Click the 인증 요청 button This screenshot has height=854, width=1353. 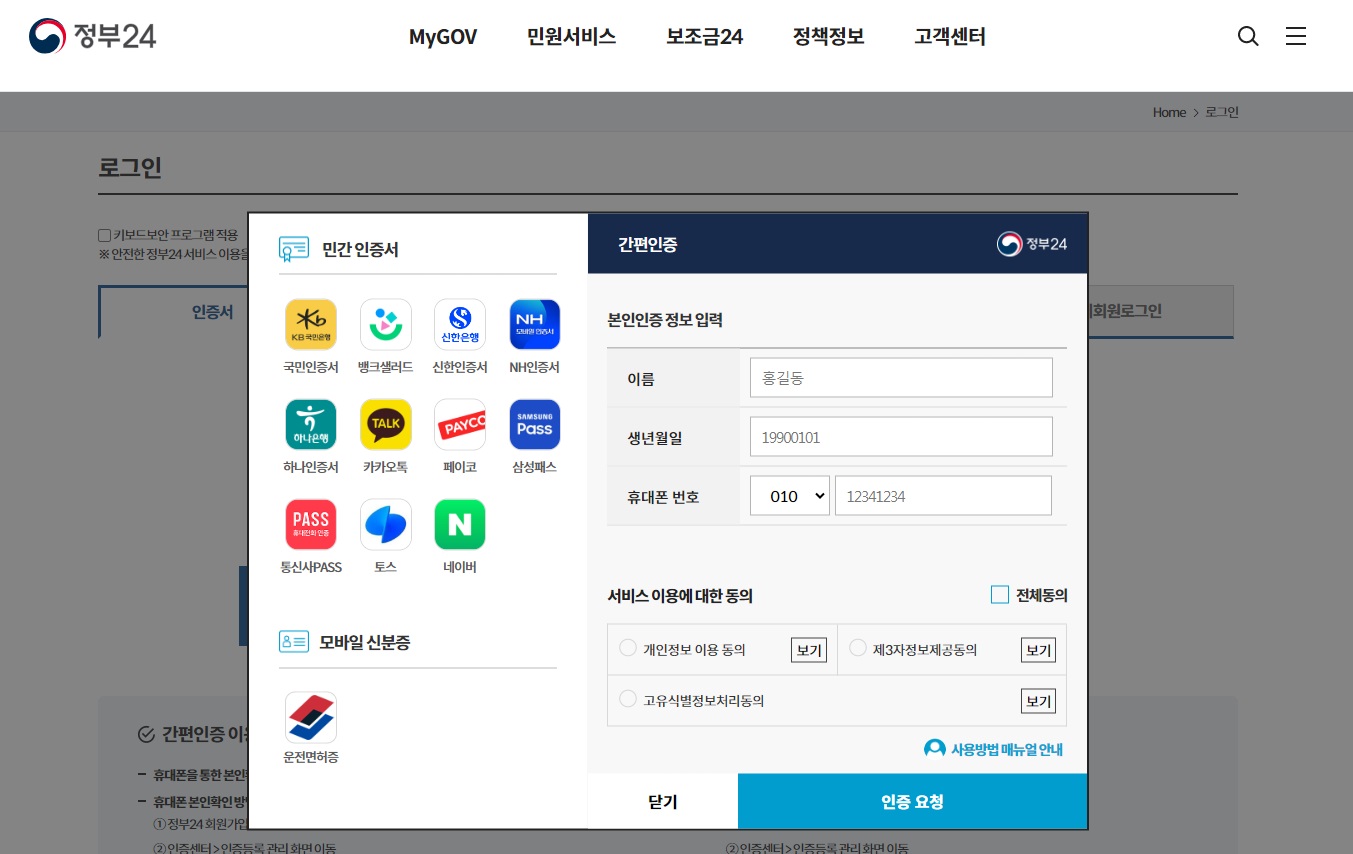912,802
